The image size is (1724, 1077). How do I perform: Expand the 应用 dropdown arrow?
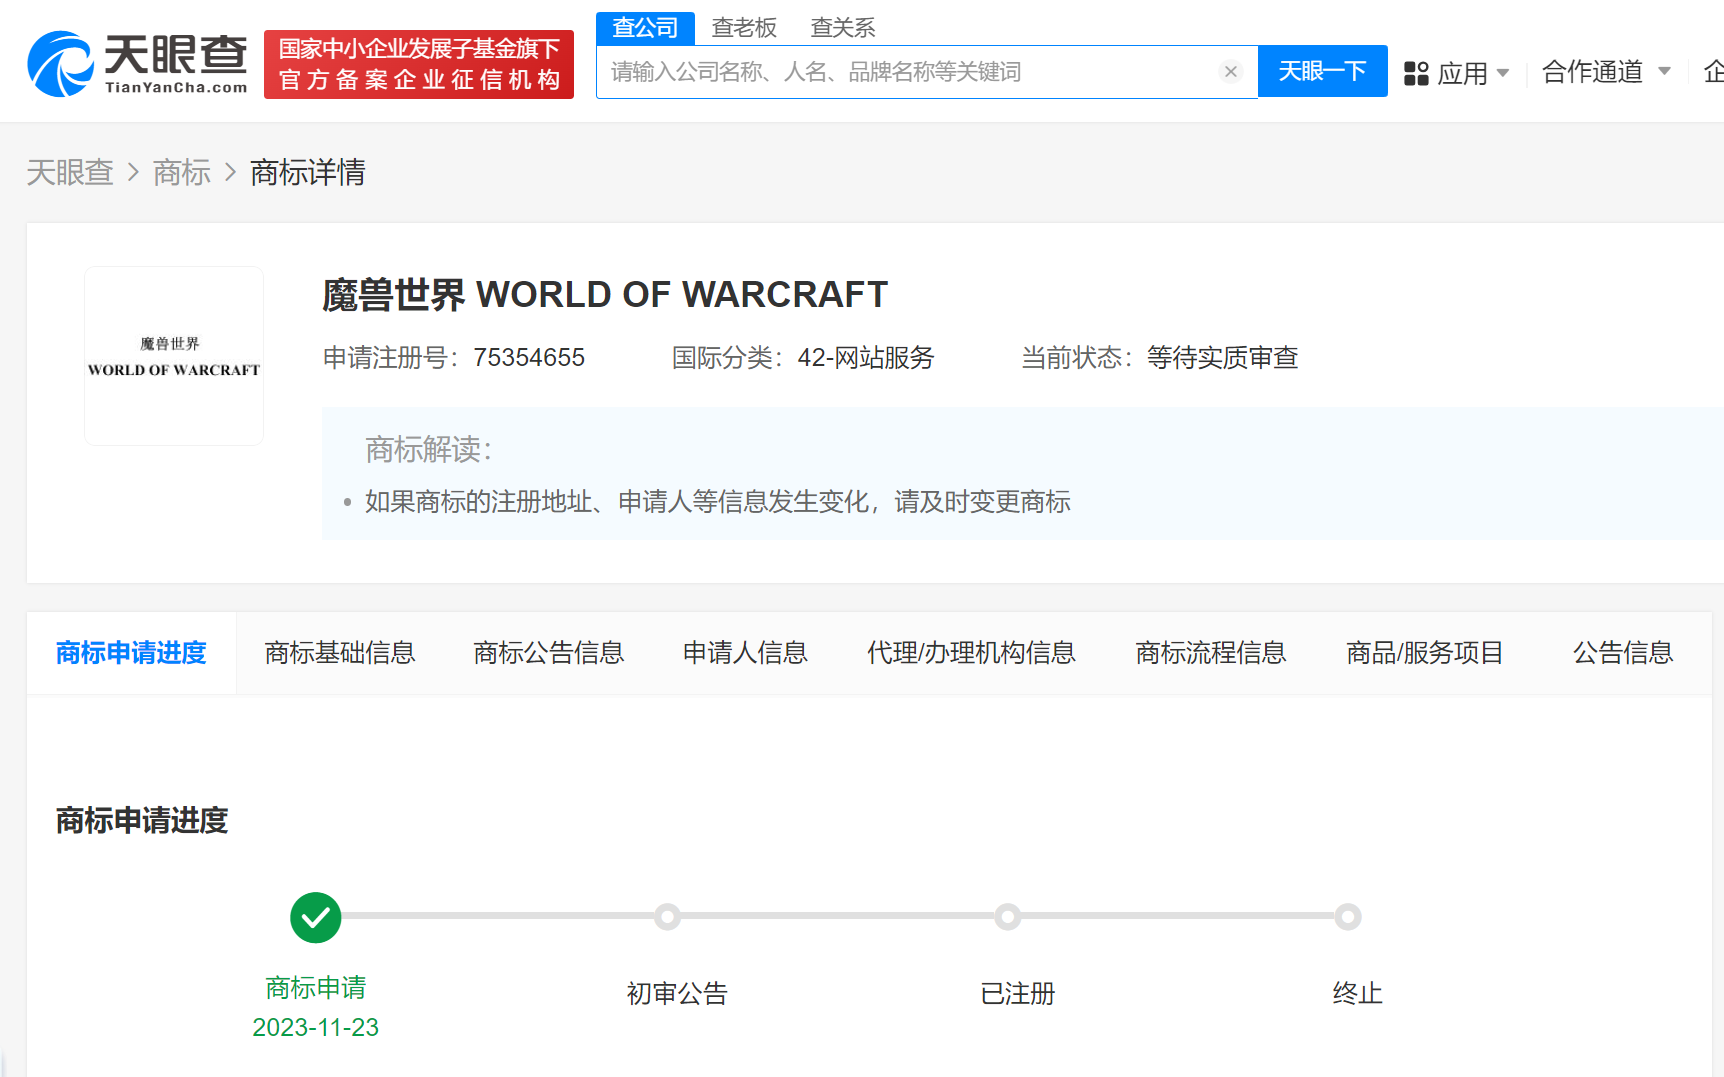tap(1503, 73)
